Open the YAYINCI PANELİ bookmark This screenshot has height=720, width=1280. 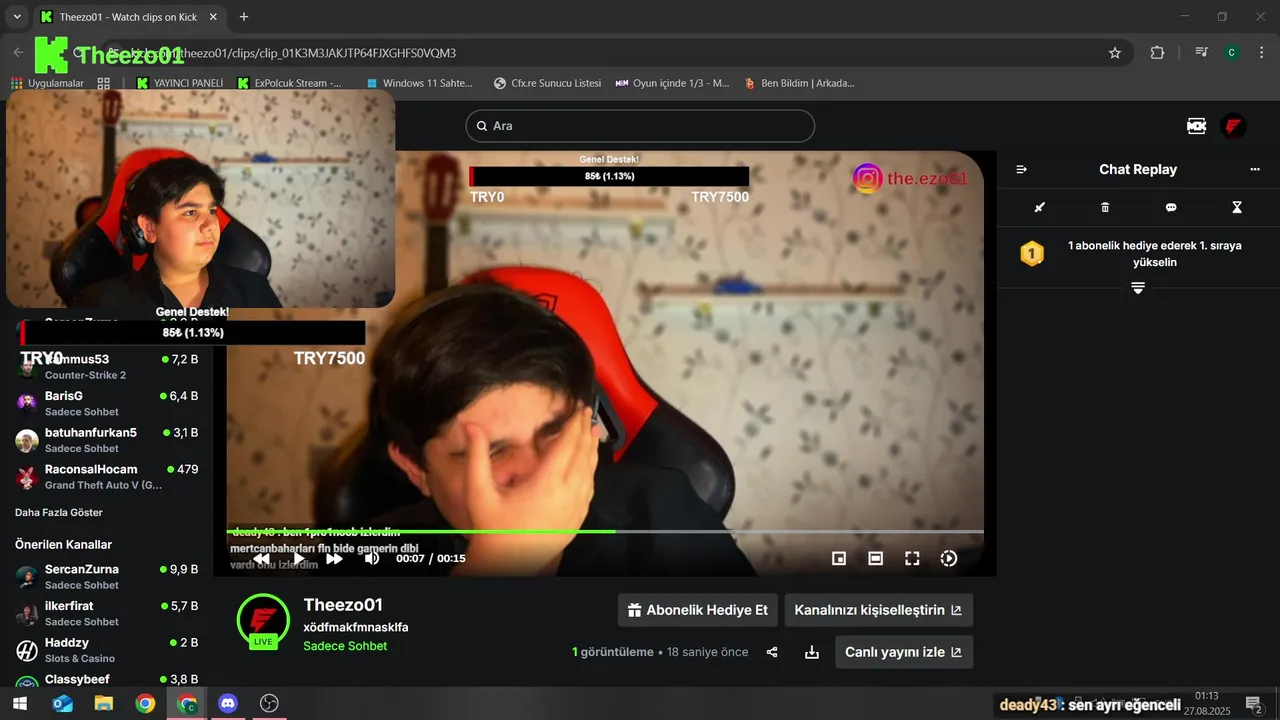coord(180,83)
